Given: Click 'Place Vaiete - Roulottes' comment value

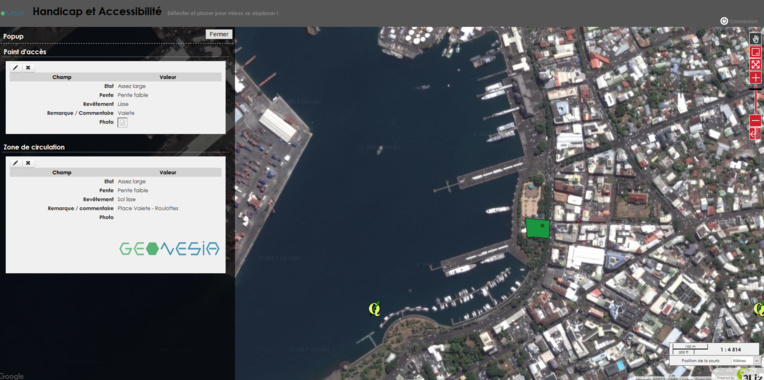Looking at the screenshot, I should (148, 208).
